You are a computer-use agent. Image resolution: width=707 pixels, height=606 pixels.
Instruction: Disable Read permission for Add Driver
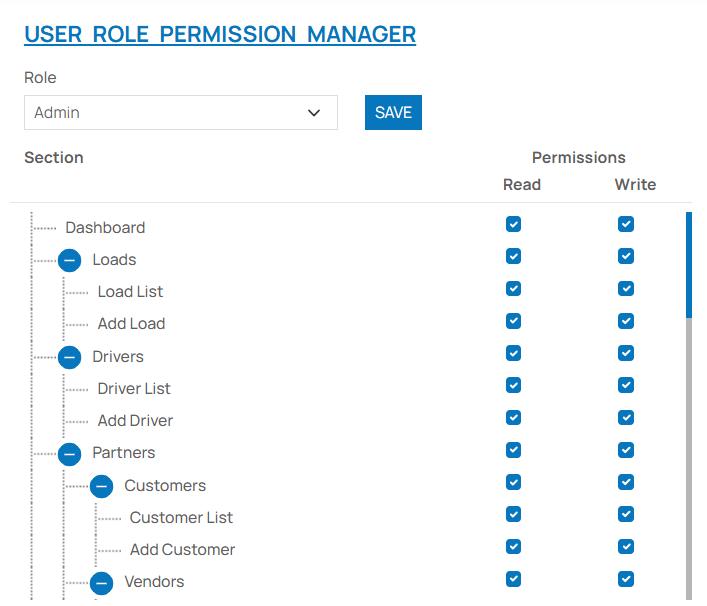(513, 418)
